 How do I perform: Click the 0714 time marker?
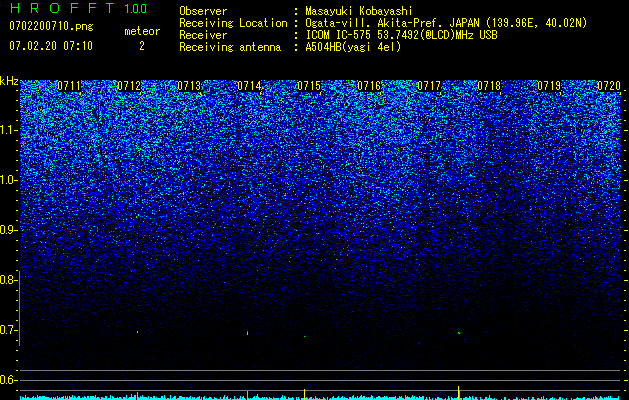pos(249,86)
